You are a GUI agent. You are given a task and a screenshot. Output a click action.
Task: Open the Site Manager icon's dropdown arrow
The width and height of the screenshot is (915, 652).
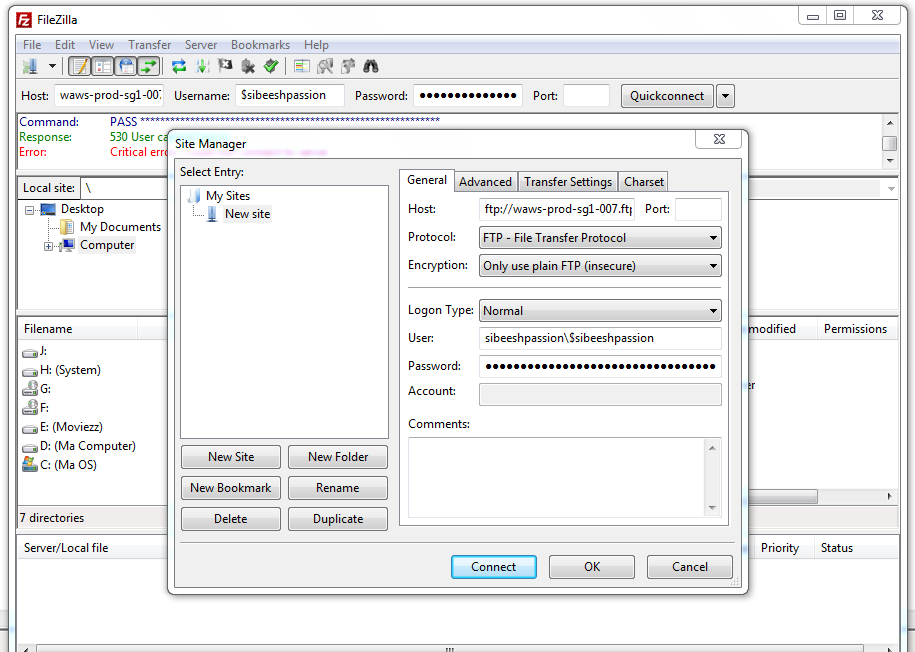[x=52, y=67]
